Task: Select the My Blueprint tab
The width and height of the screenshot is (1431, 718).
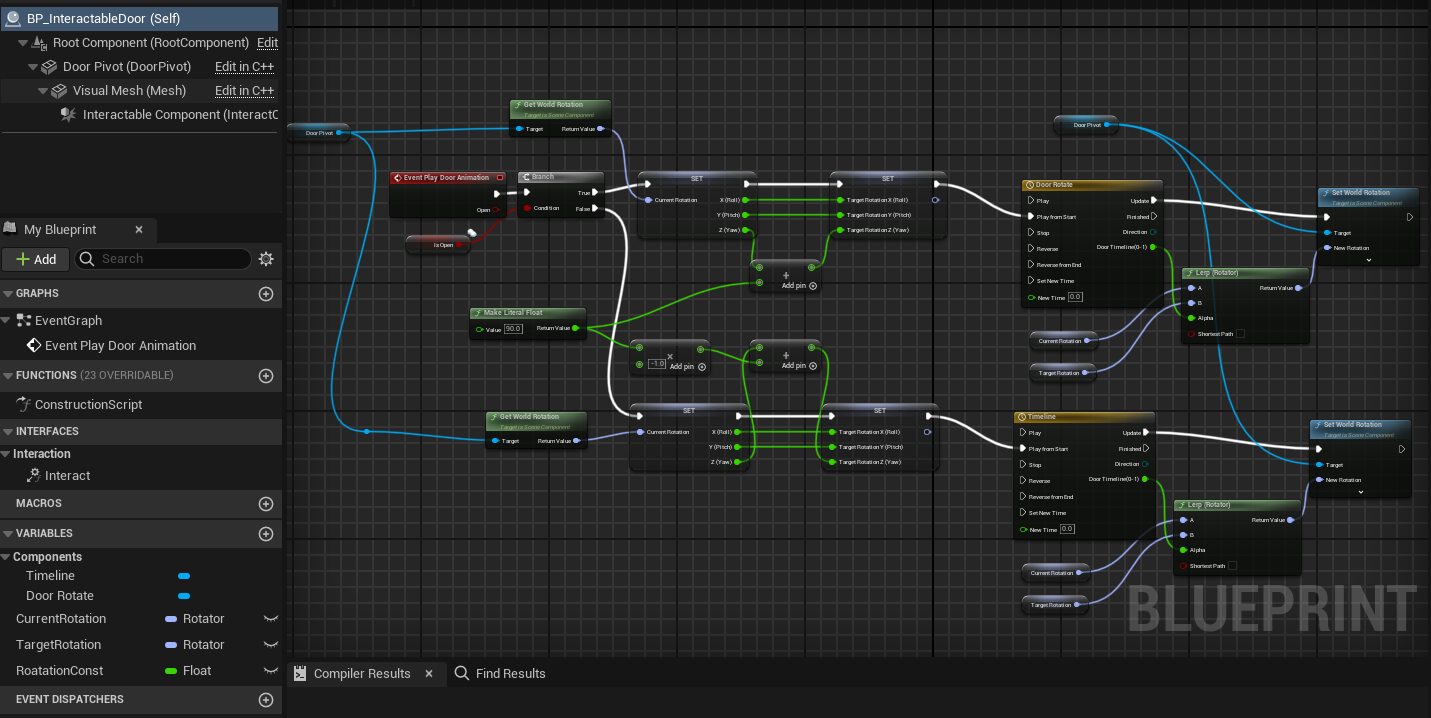Action: click(x=78, y=230)
